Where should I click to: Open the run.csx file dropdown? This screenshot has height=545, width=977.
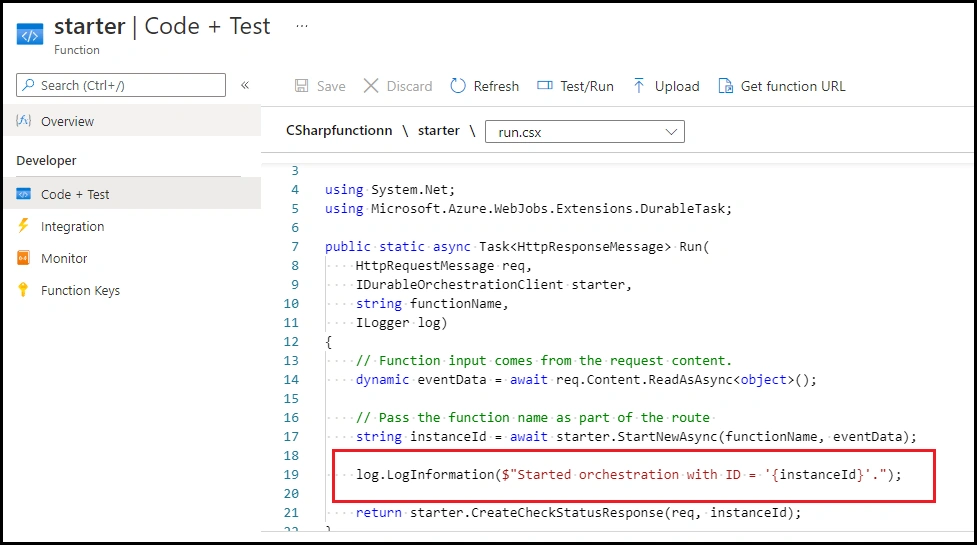(x=584, y=131)
